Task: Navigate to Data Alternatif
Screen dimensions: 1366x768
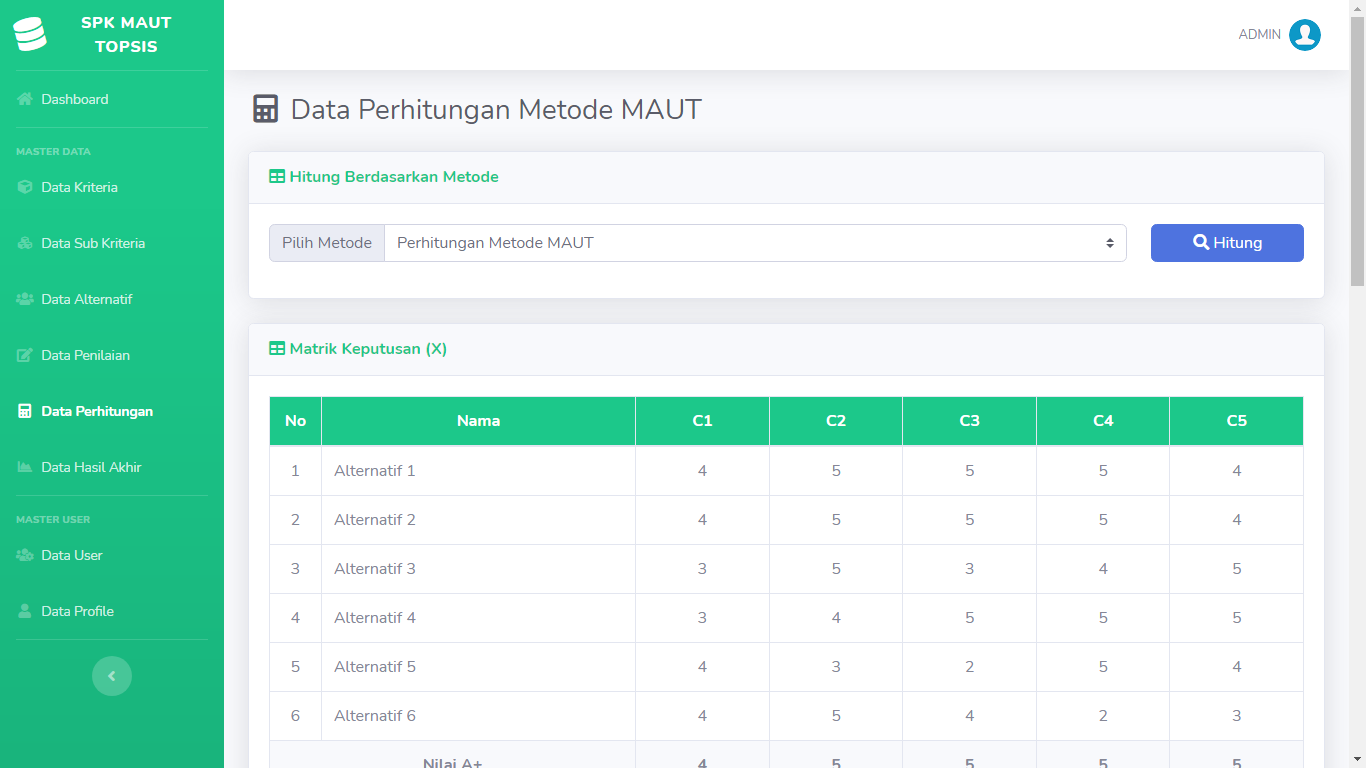Action: point(87,299)
